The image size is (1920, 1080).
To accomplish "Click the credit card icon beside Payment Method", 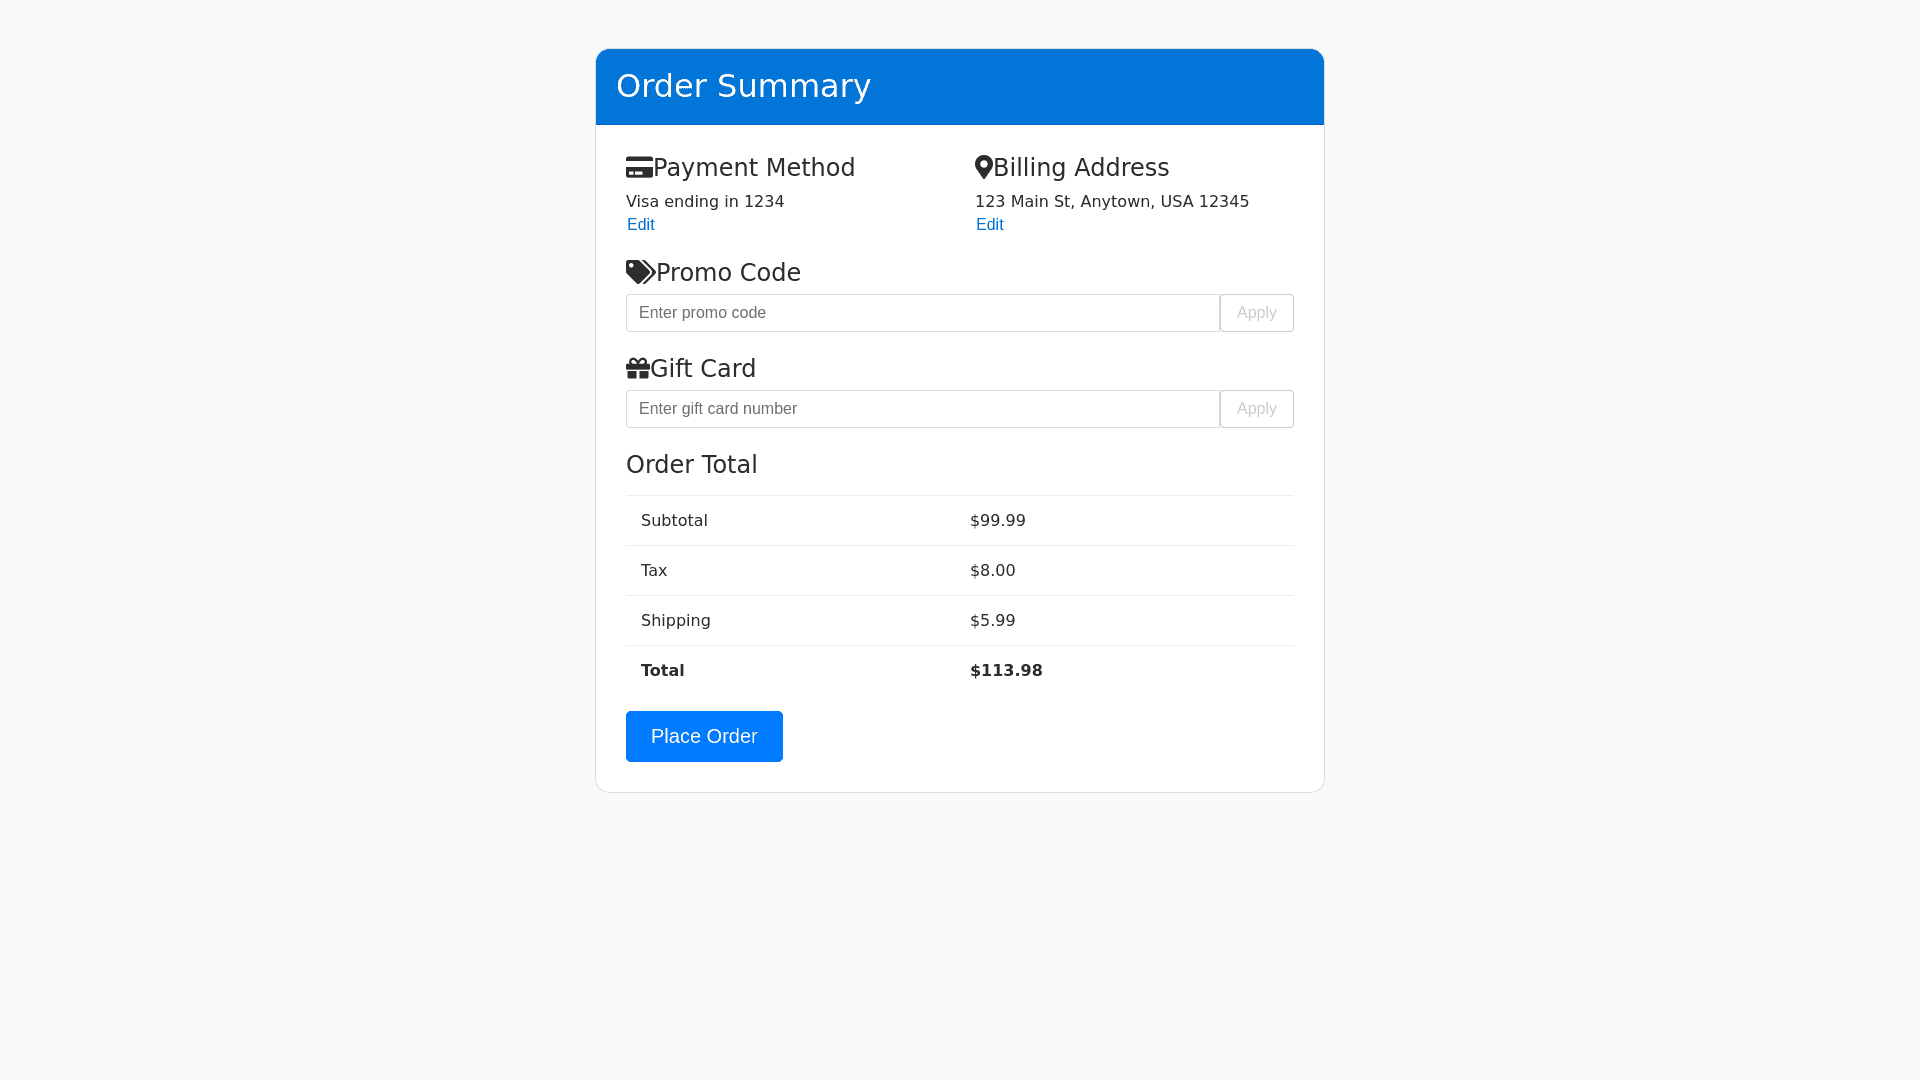I will pyautogui.click(x=639, y=167).
